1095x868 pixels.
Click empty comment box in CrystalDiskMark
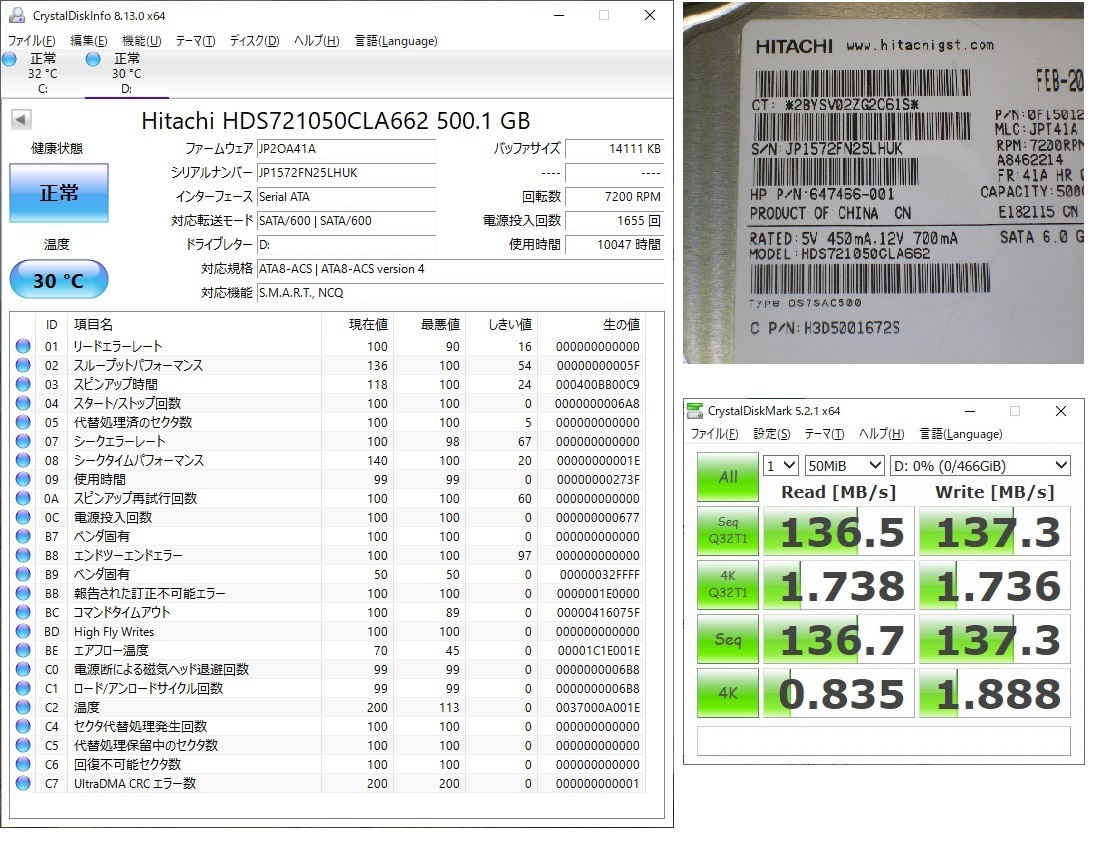coord(883,740)
